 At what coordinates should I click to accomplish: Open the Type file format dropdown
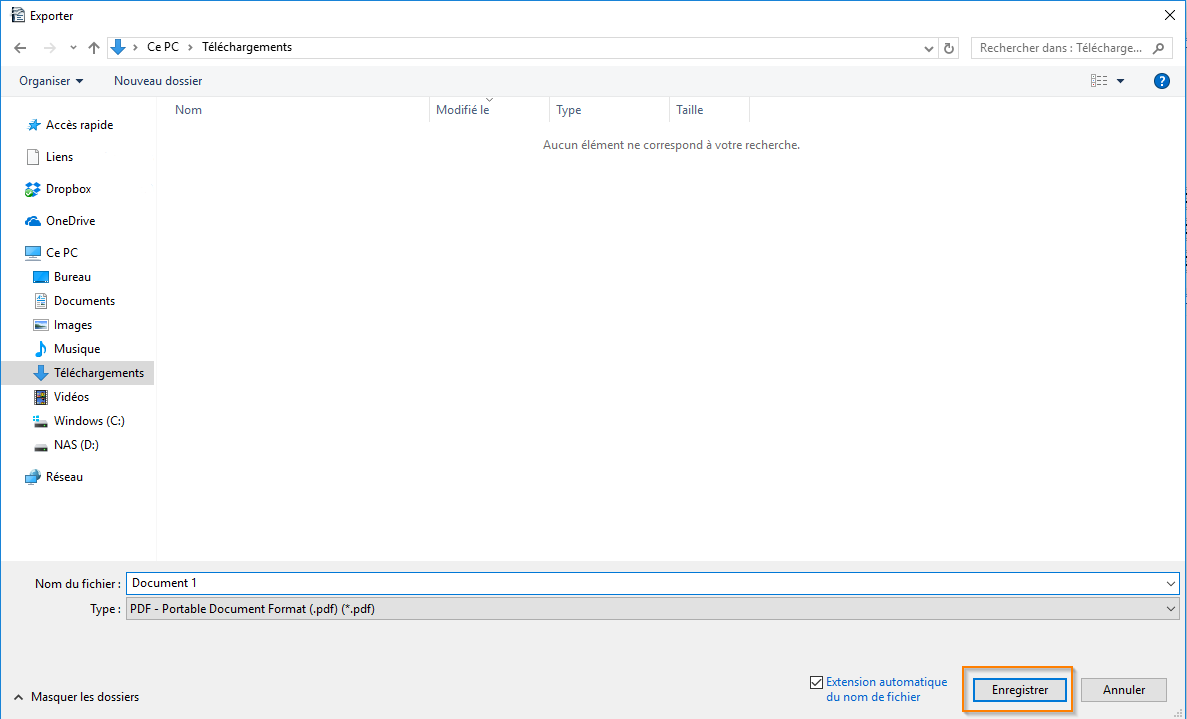(x=652, y=609)
